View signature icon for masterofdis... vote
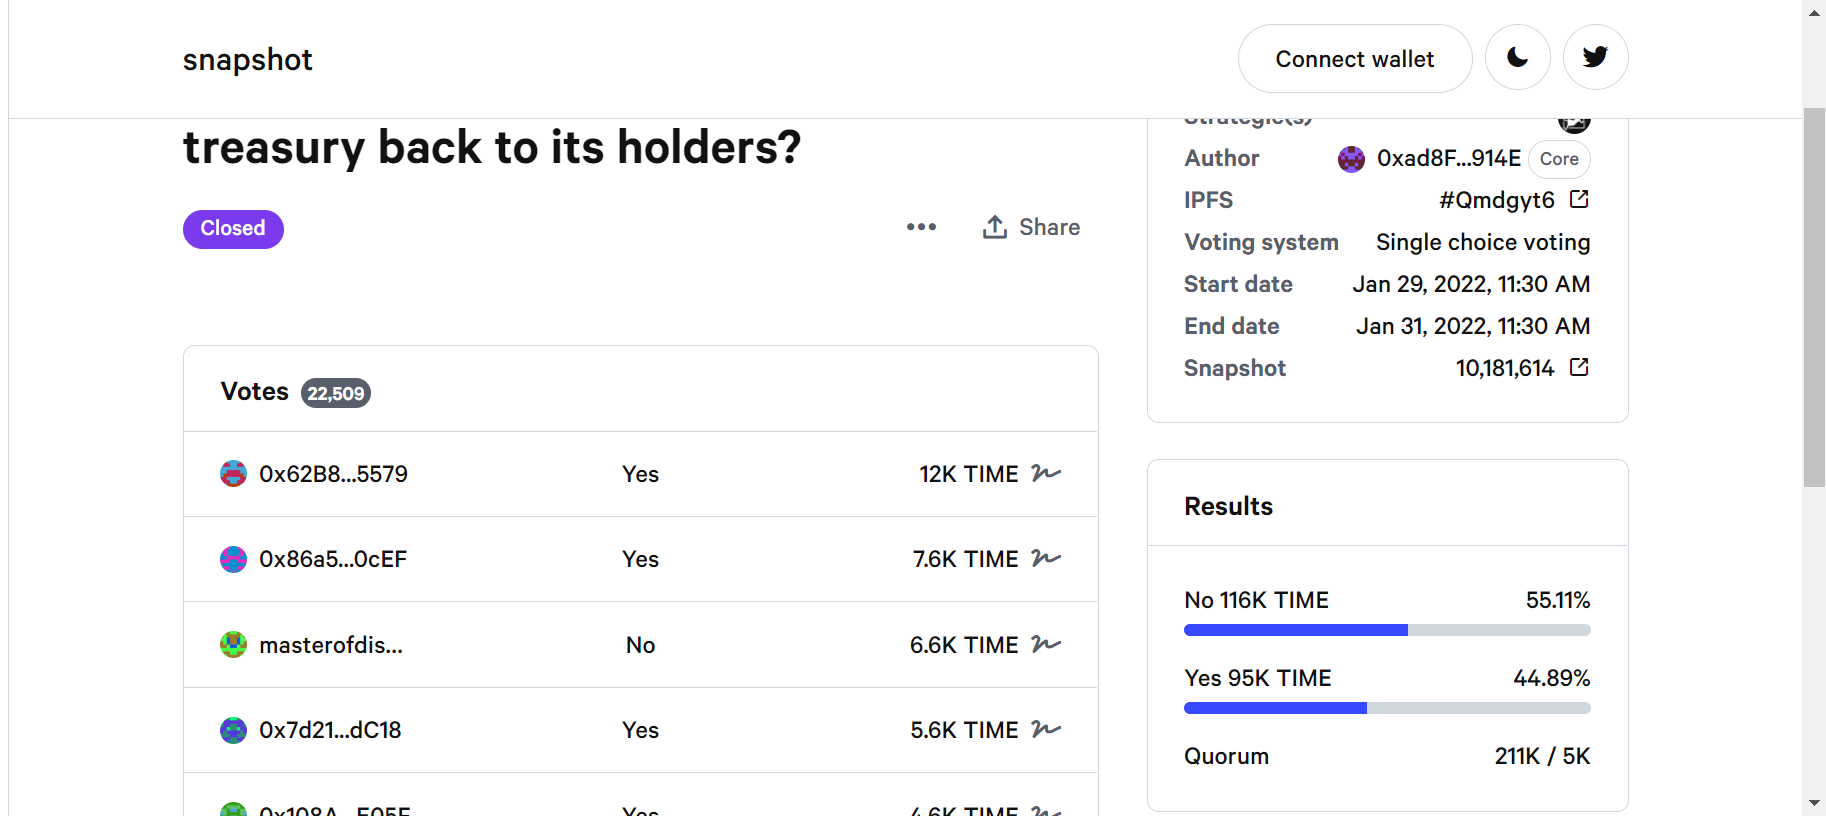1826x816 pixels. tap(1045, 644)
